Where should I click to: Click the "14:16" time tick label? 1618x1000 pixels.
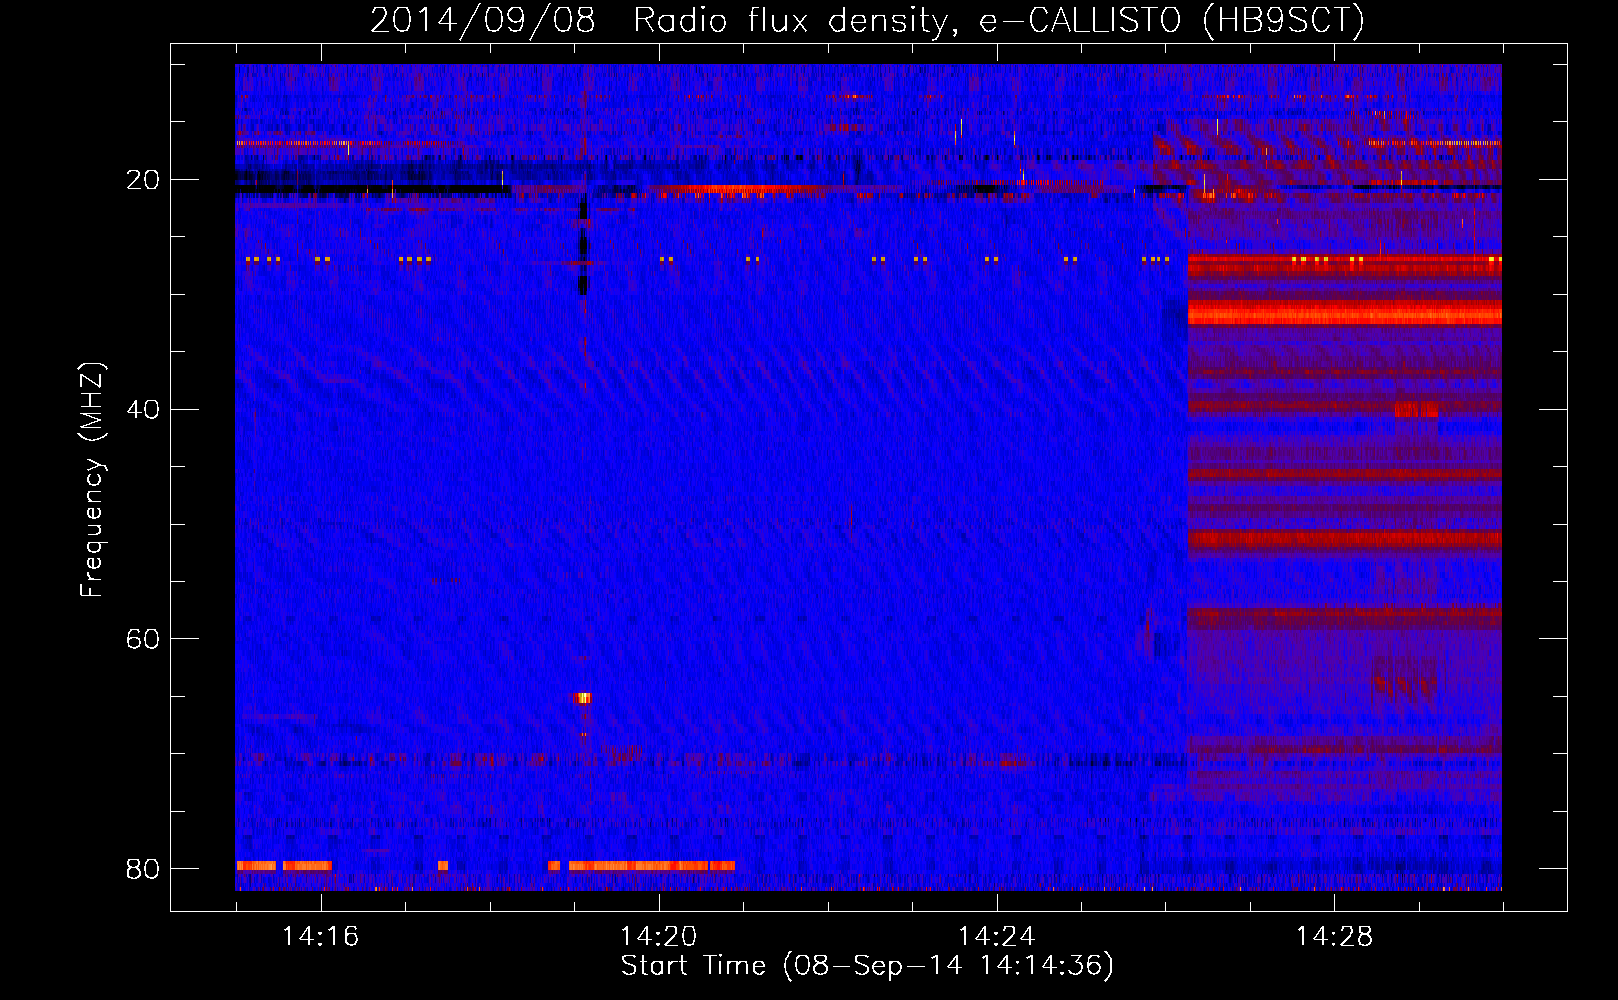click(320, 936)
